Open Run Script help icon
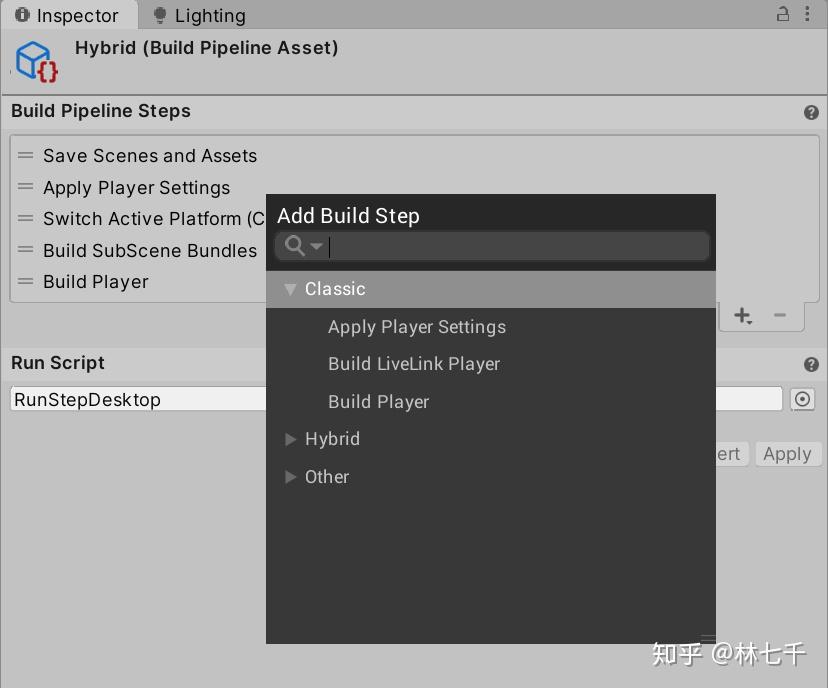This screenshot has width=828, height=688. tap(811, 365)
